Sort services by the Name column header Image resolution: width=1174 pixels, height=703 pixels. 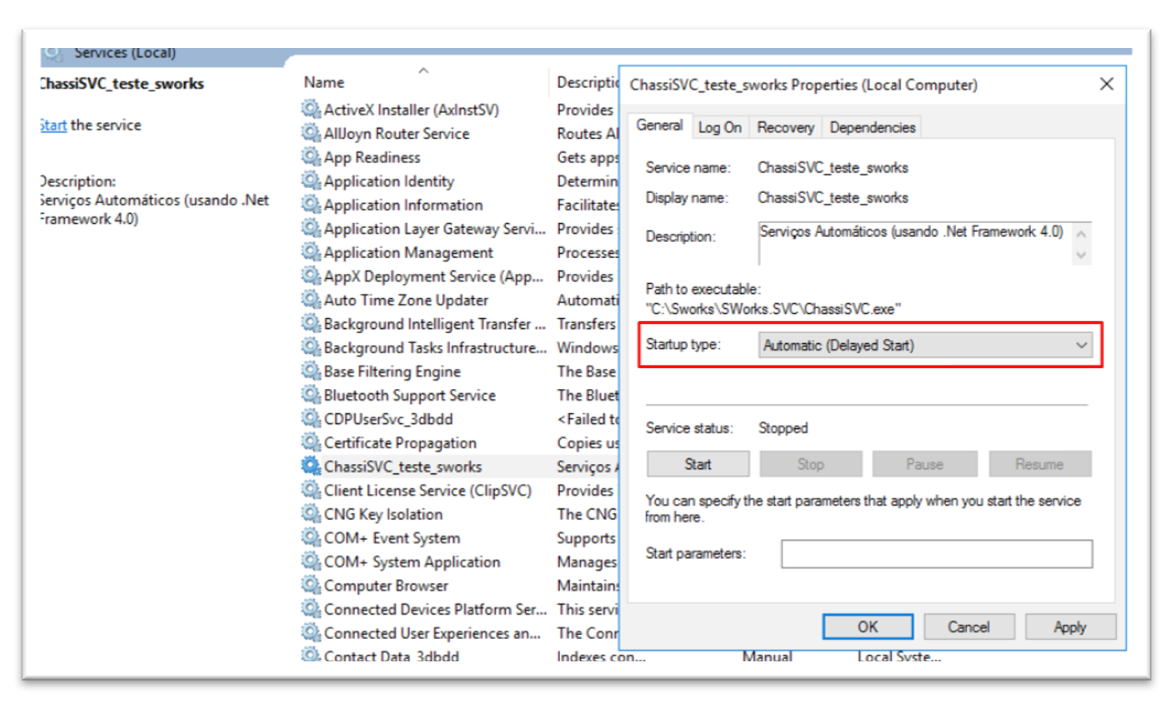[324, 83]
